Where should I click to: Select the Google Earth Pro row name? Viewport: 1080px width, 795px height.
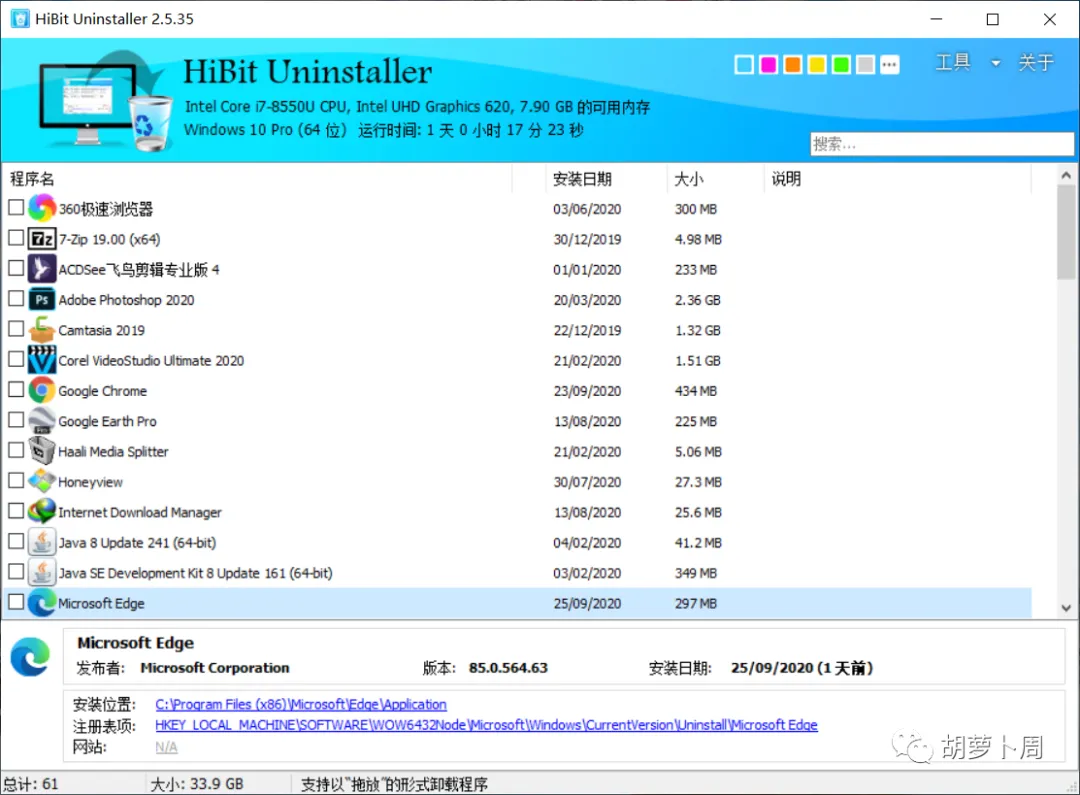coord(107,421)
